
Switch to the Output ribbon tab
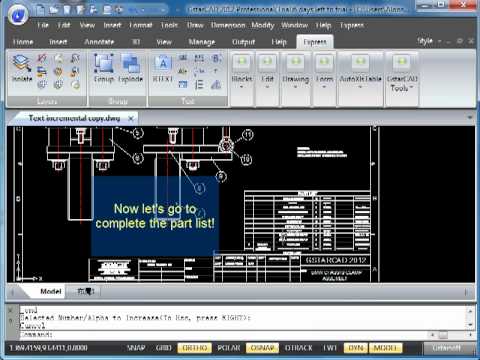[243, 42]
